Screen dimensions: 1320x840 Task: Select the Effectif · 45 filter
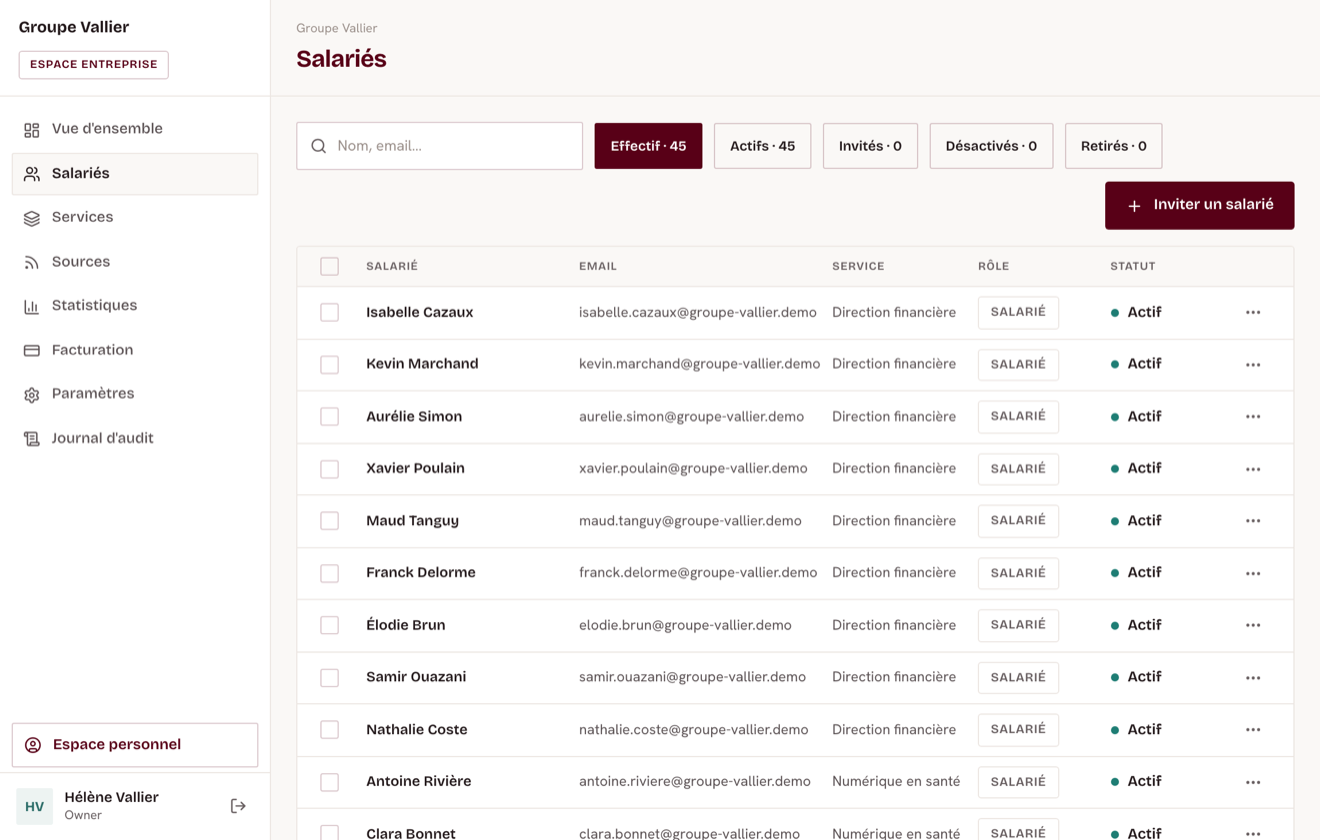click(648, 146)
